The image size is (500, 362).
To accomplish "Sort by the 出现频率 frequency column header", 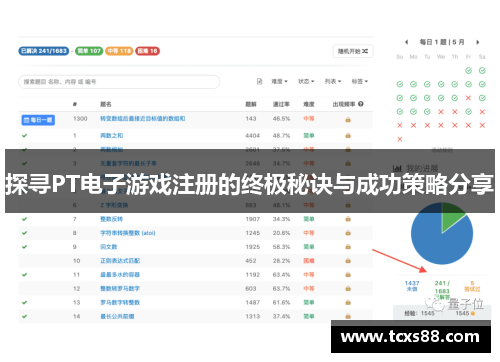I will tap(344, 104).
